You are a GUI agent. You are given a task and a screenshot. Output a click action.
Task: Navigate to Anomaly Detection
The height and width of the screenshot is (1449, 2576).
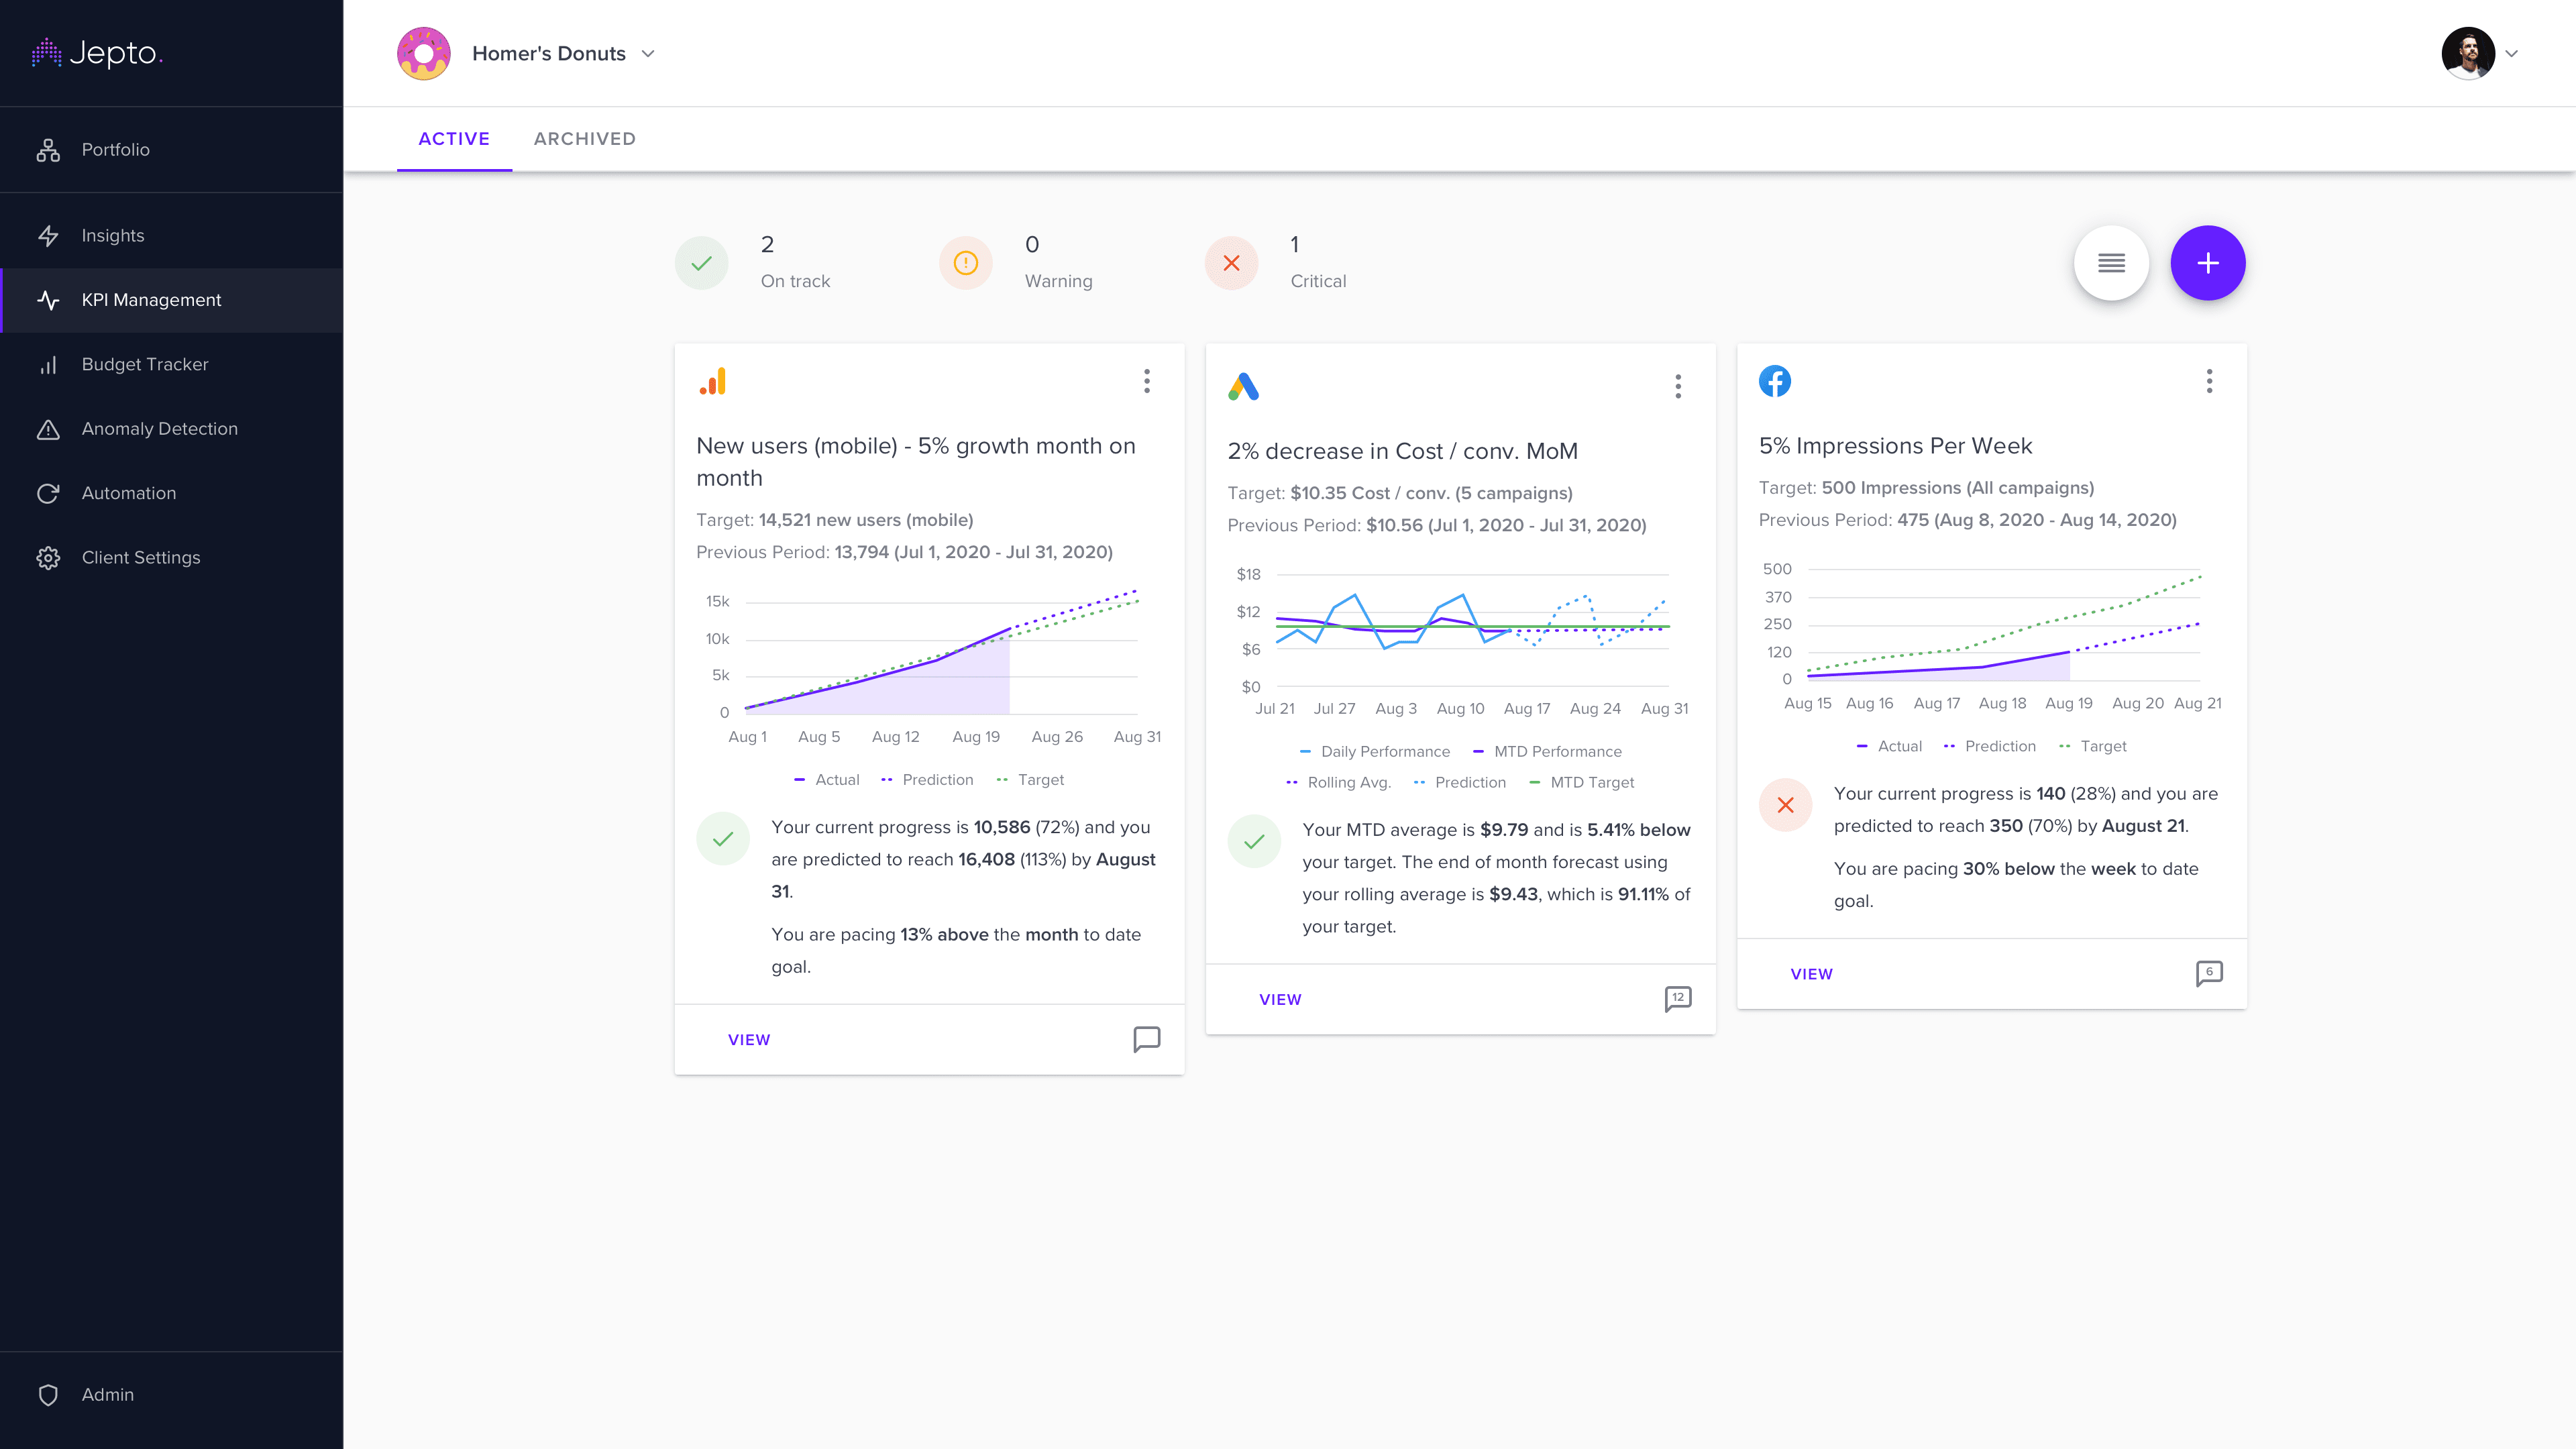click(171, 429)
